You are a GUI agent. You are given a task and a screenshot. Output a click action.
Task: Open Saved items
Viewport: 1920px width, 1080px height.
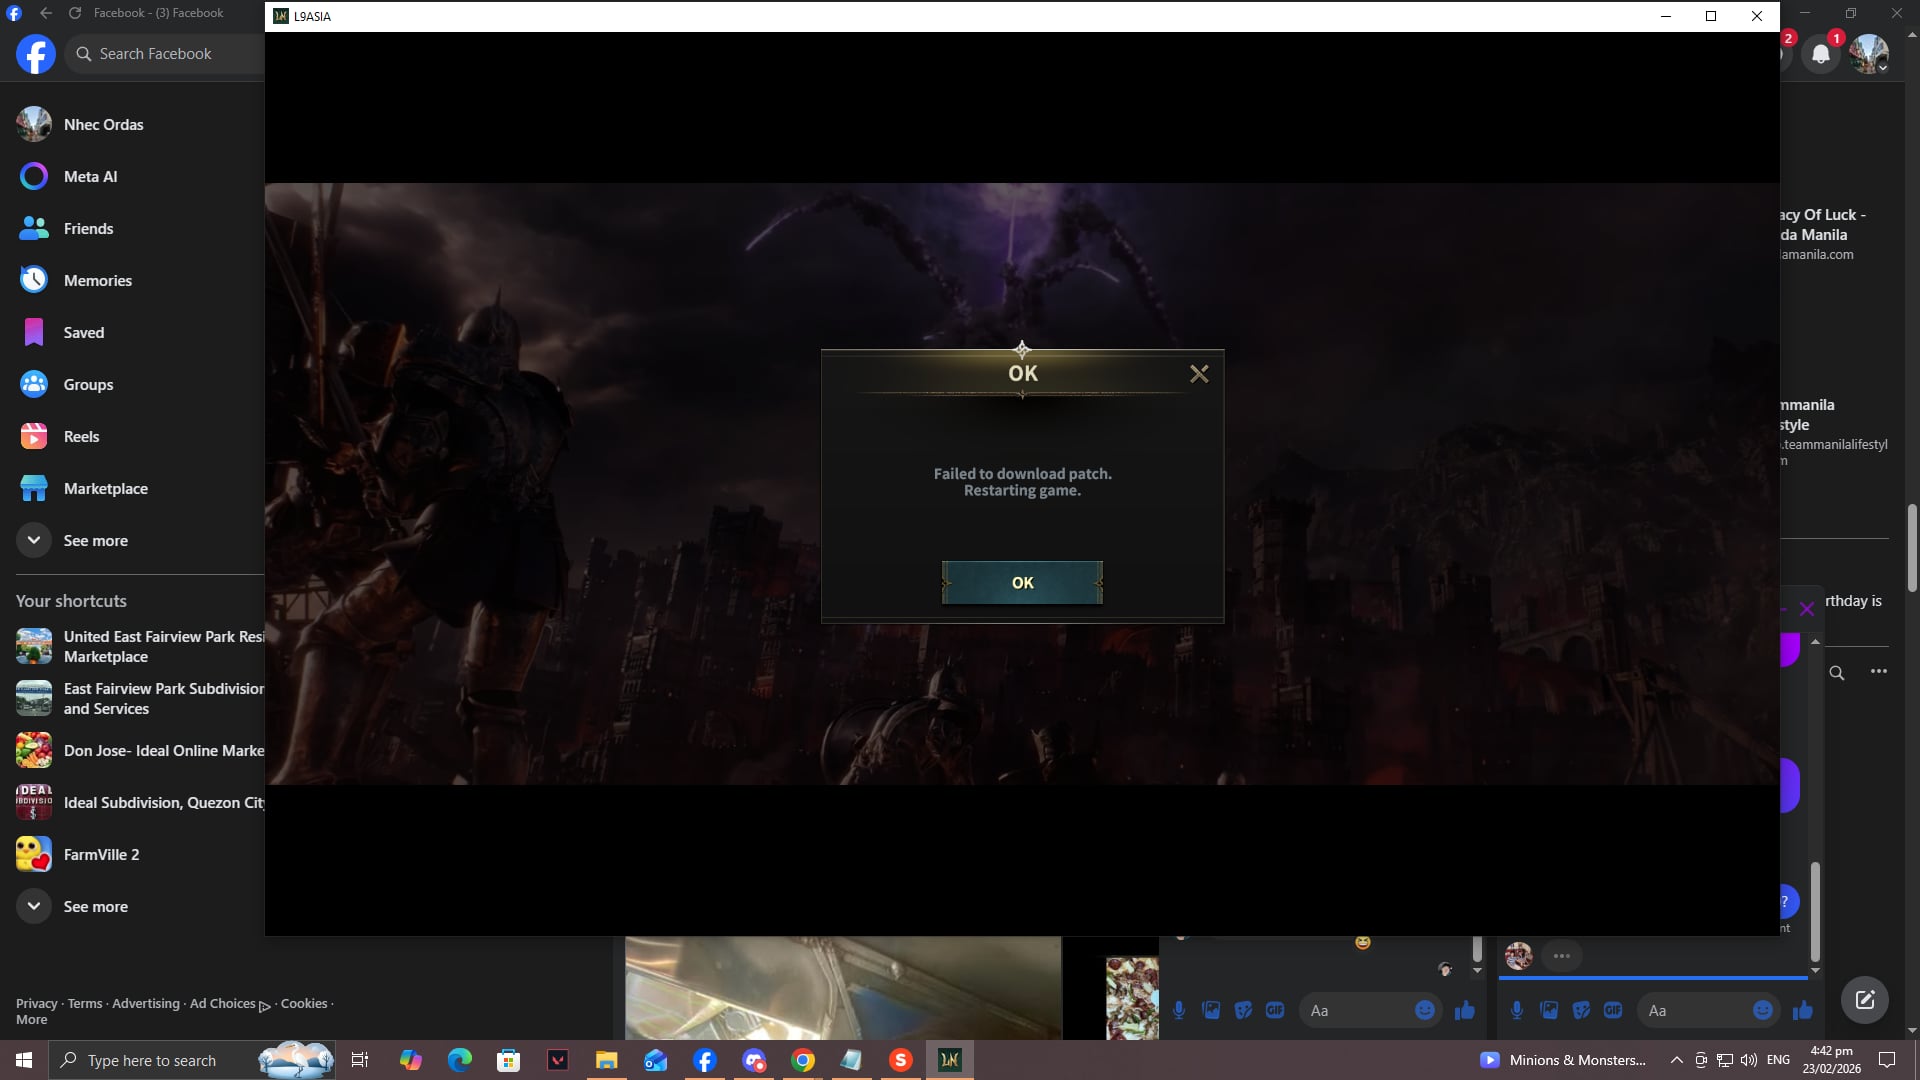coord(83,333)
